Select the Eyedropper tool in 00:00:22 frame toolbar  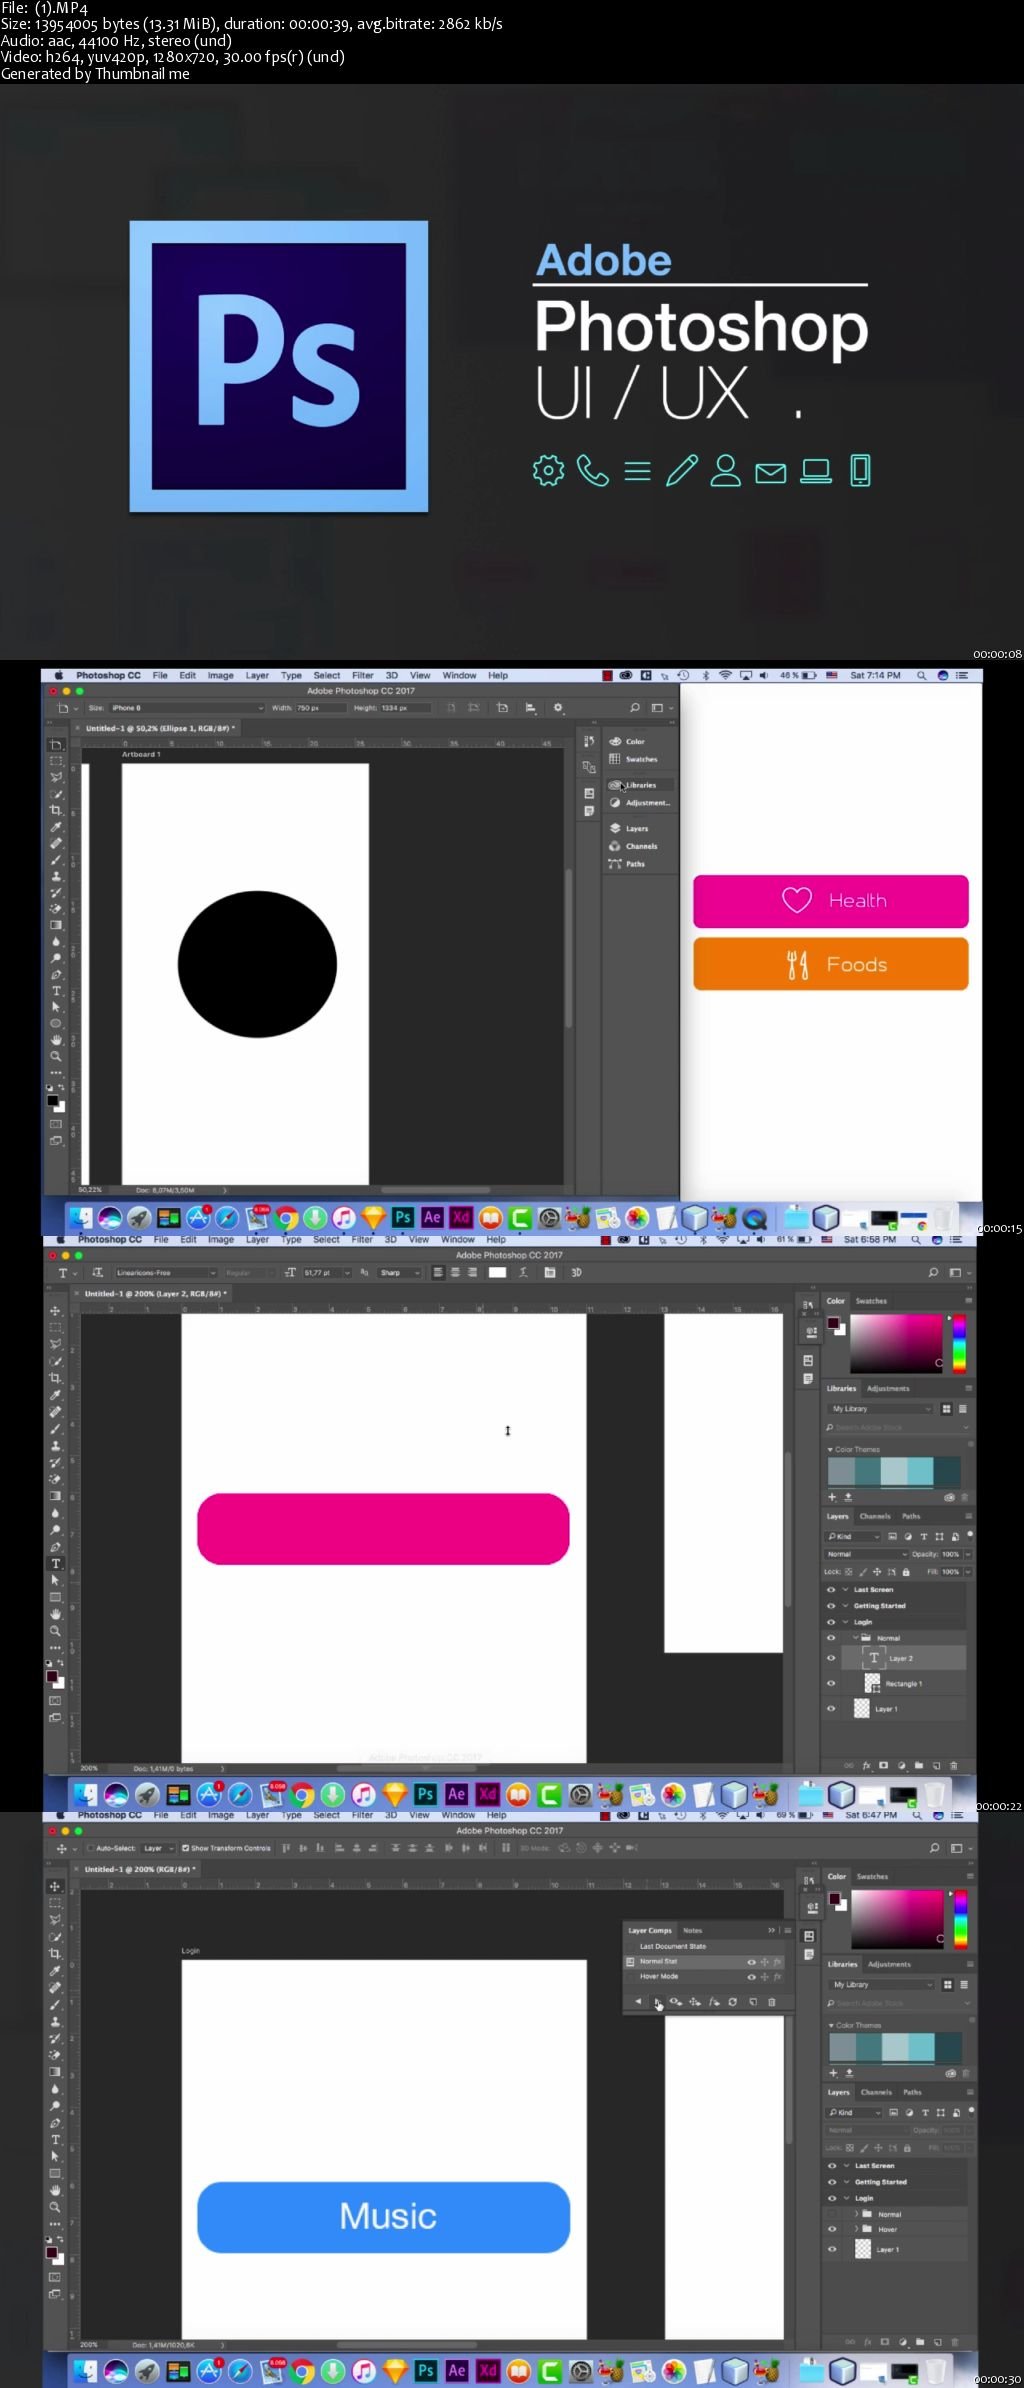tap(56, 1395)
